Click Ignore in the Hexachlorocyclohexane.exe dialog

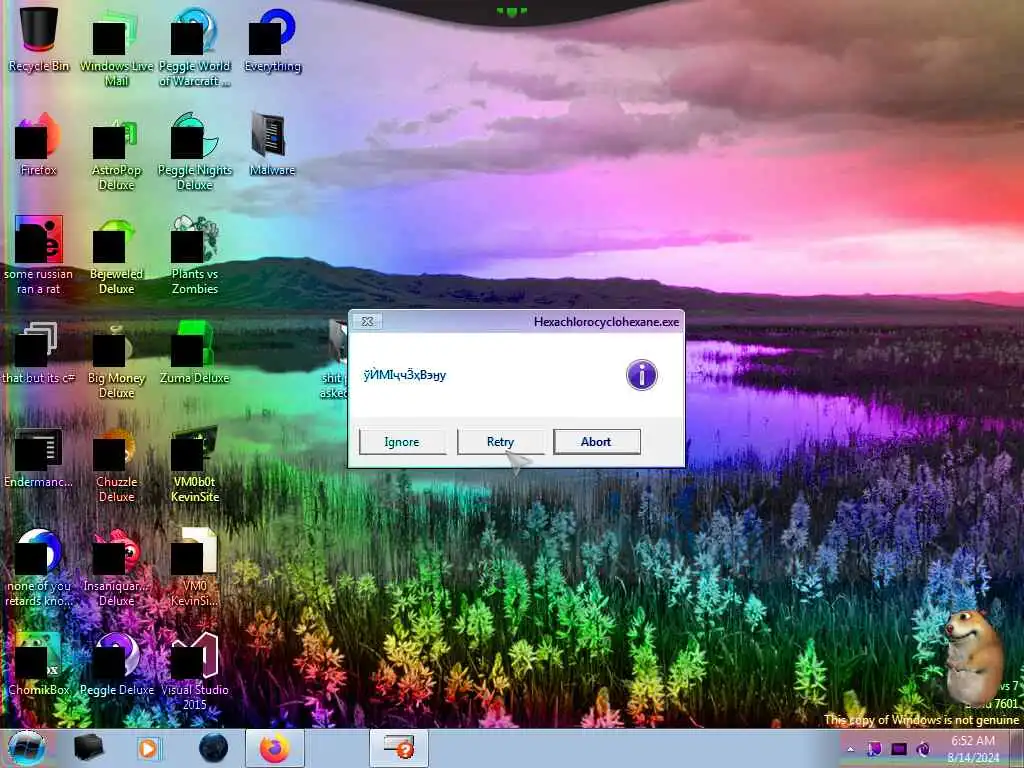[402, 442]
